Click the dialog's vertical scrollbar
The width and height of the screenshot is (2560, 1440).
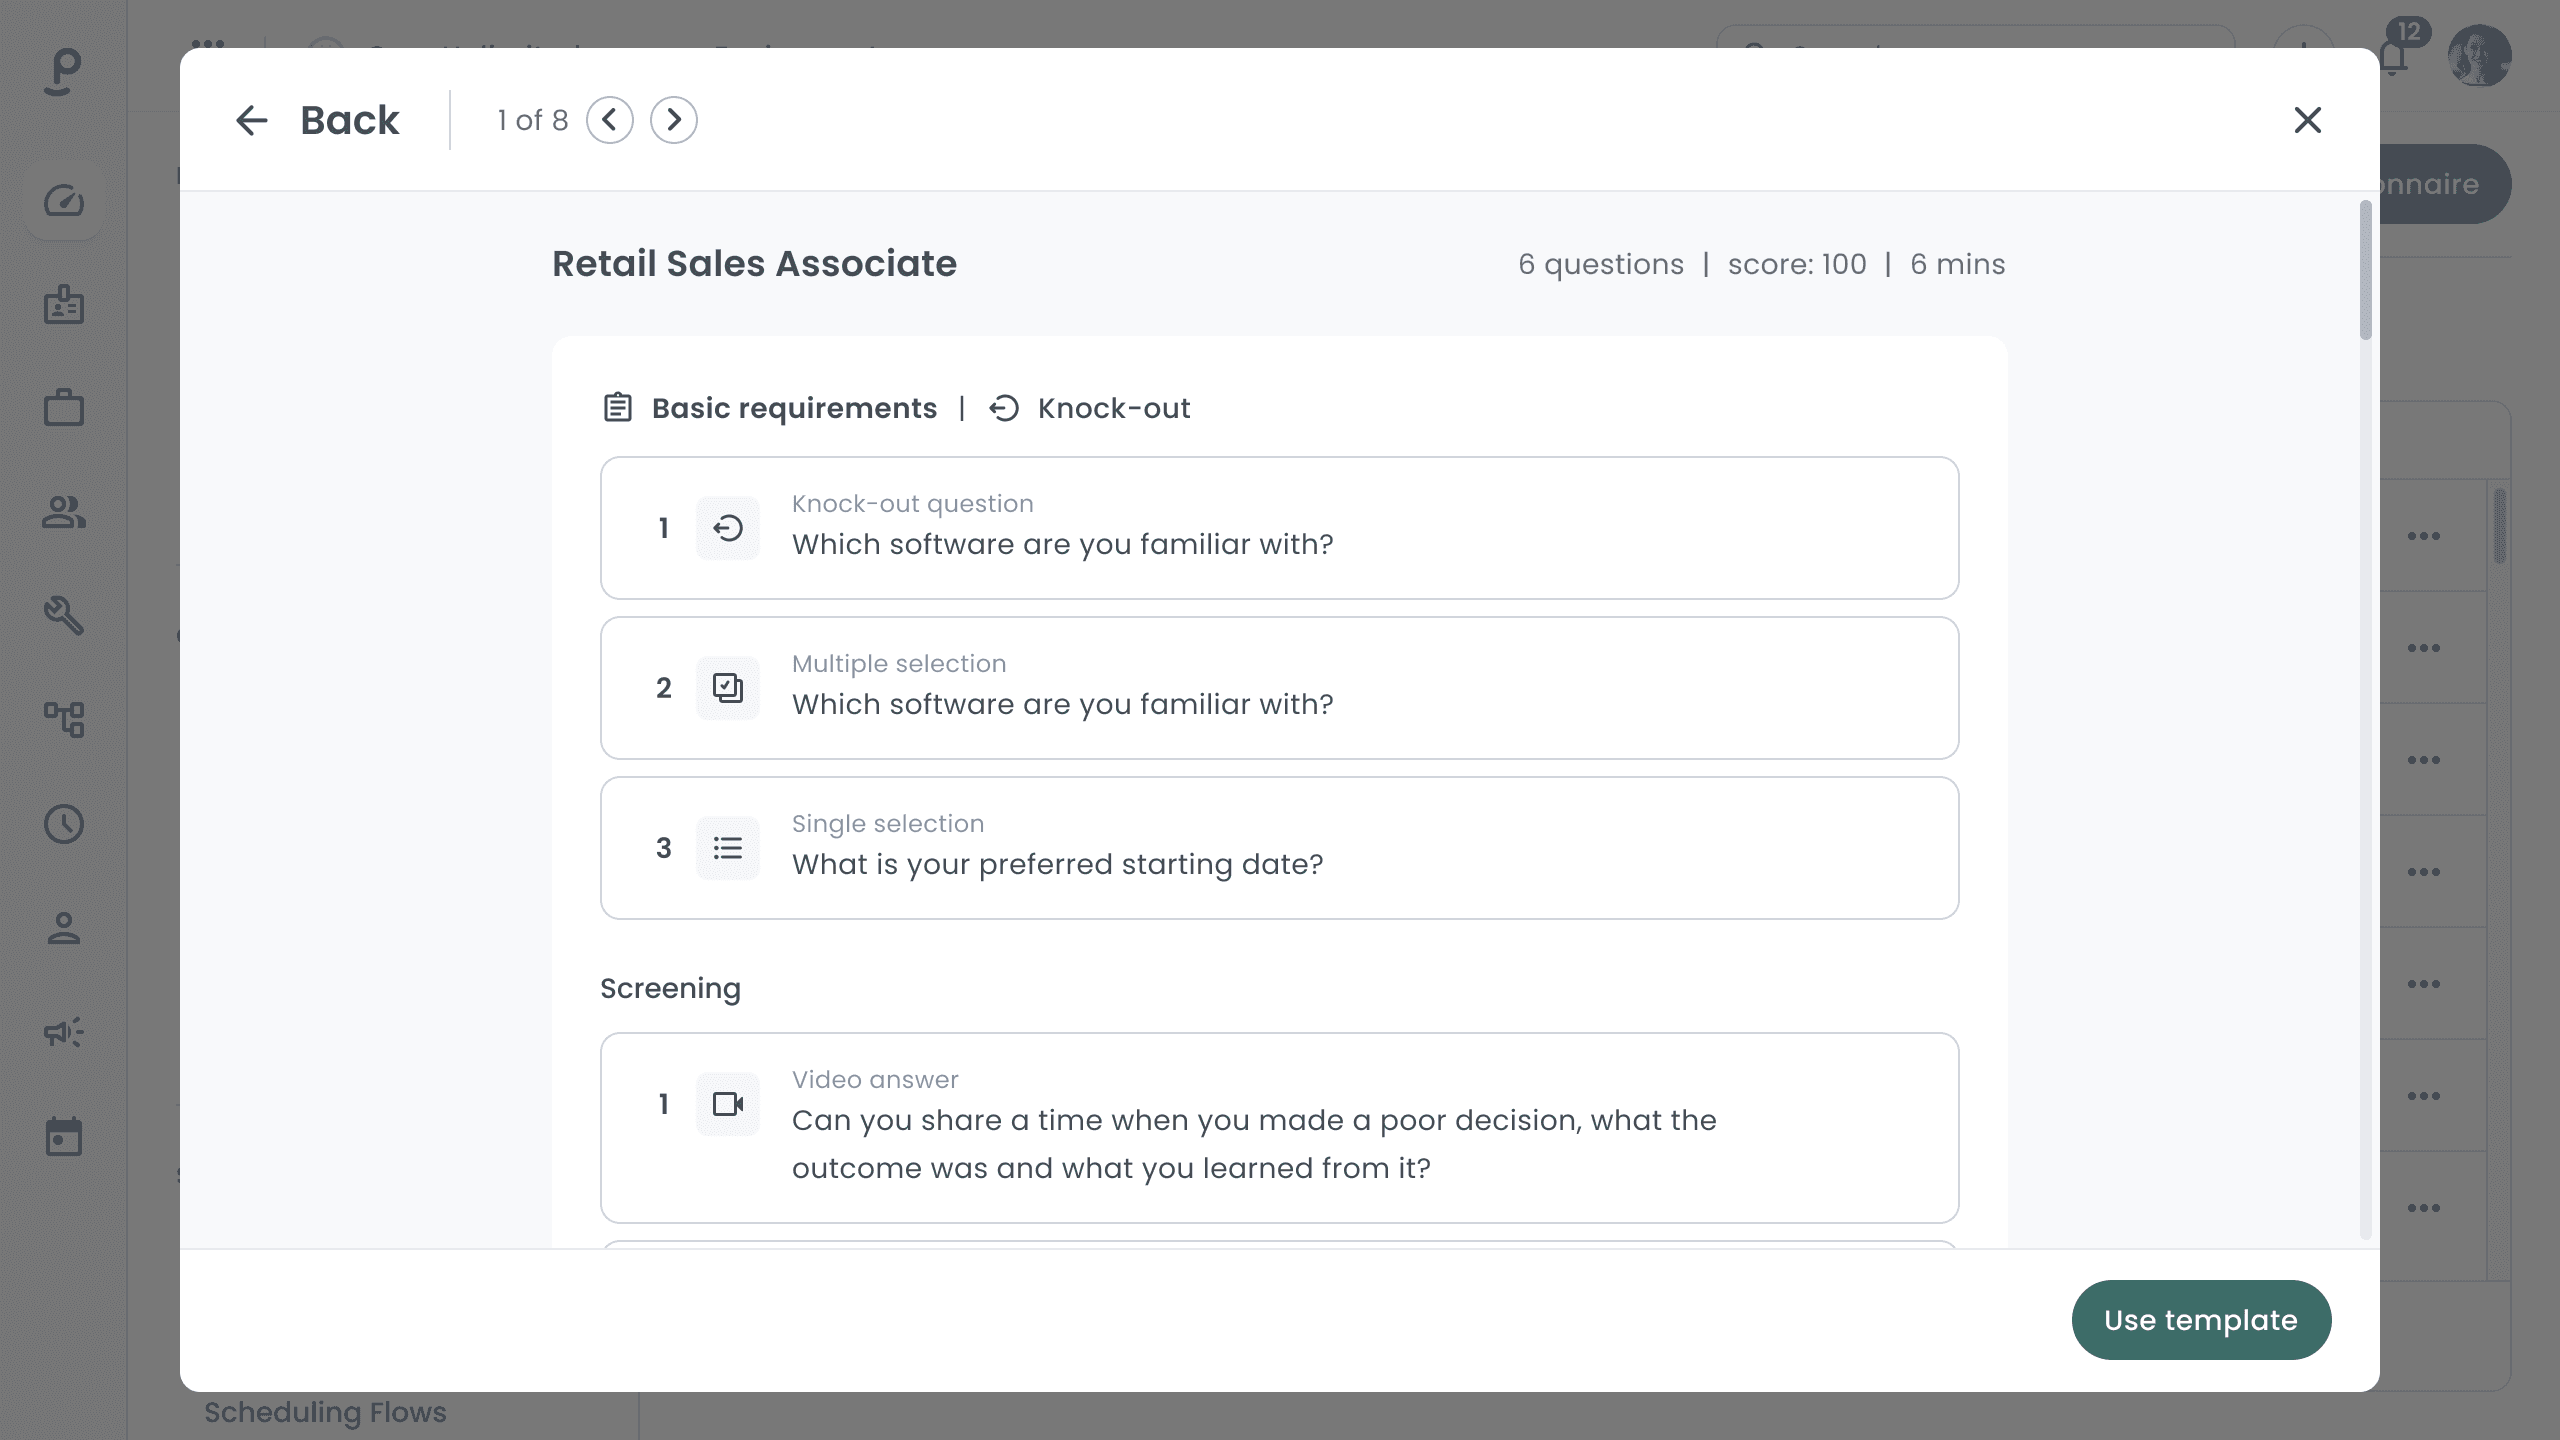[2365, 270]
